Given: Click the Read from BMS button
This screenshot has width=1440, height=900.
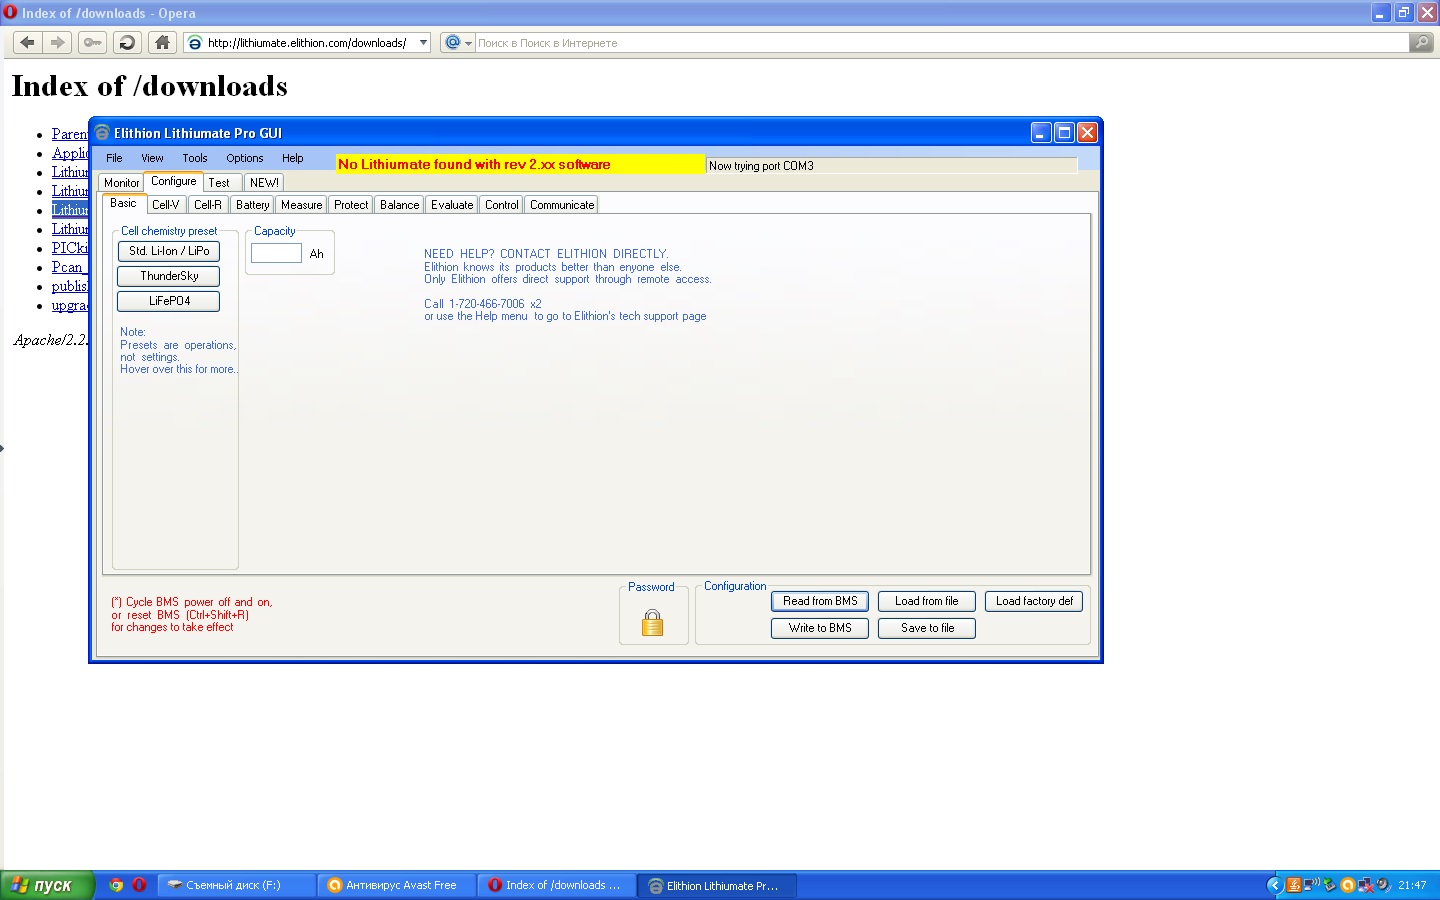Looking at the screenshot, I should [820, 601].
